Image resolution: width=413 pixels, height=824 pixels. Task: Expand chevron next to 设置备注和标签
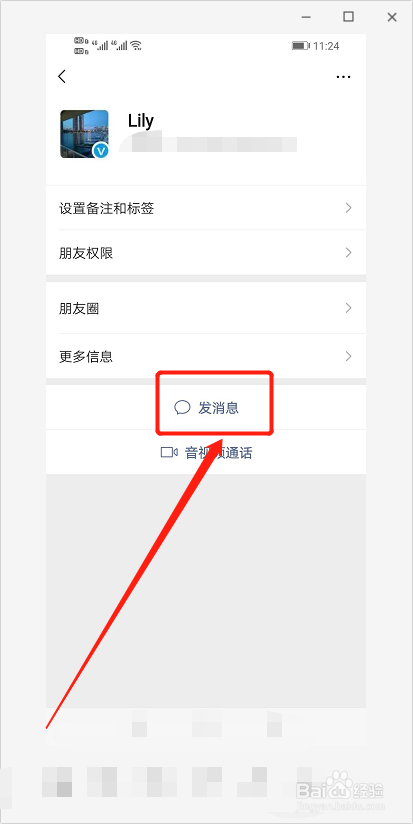point(348,208)
